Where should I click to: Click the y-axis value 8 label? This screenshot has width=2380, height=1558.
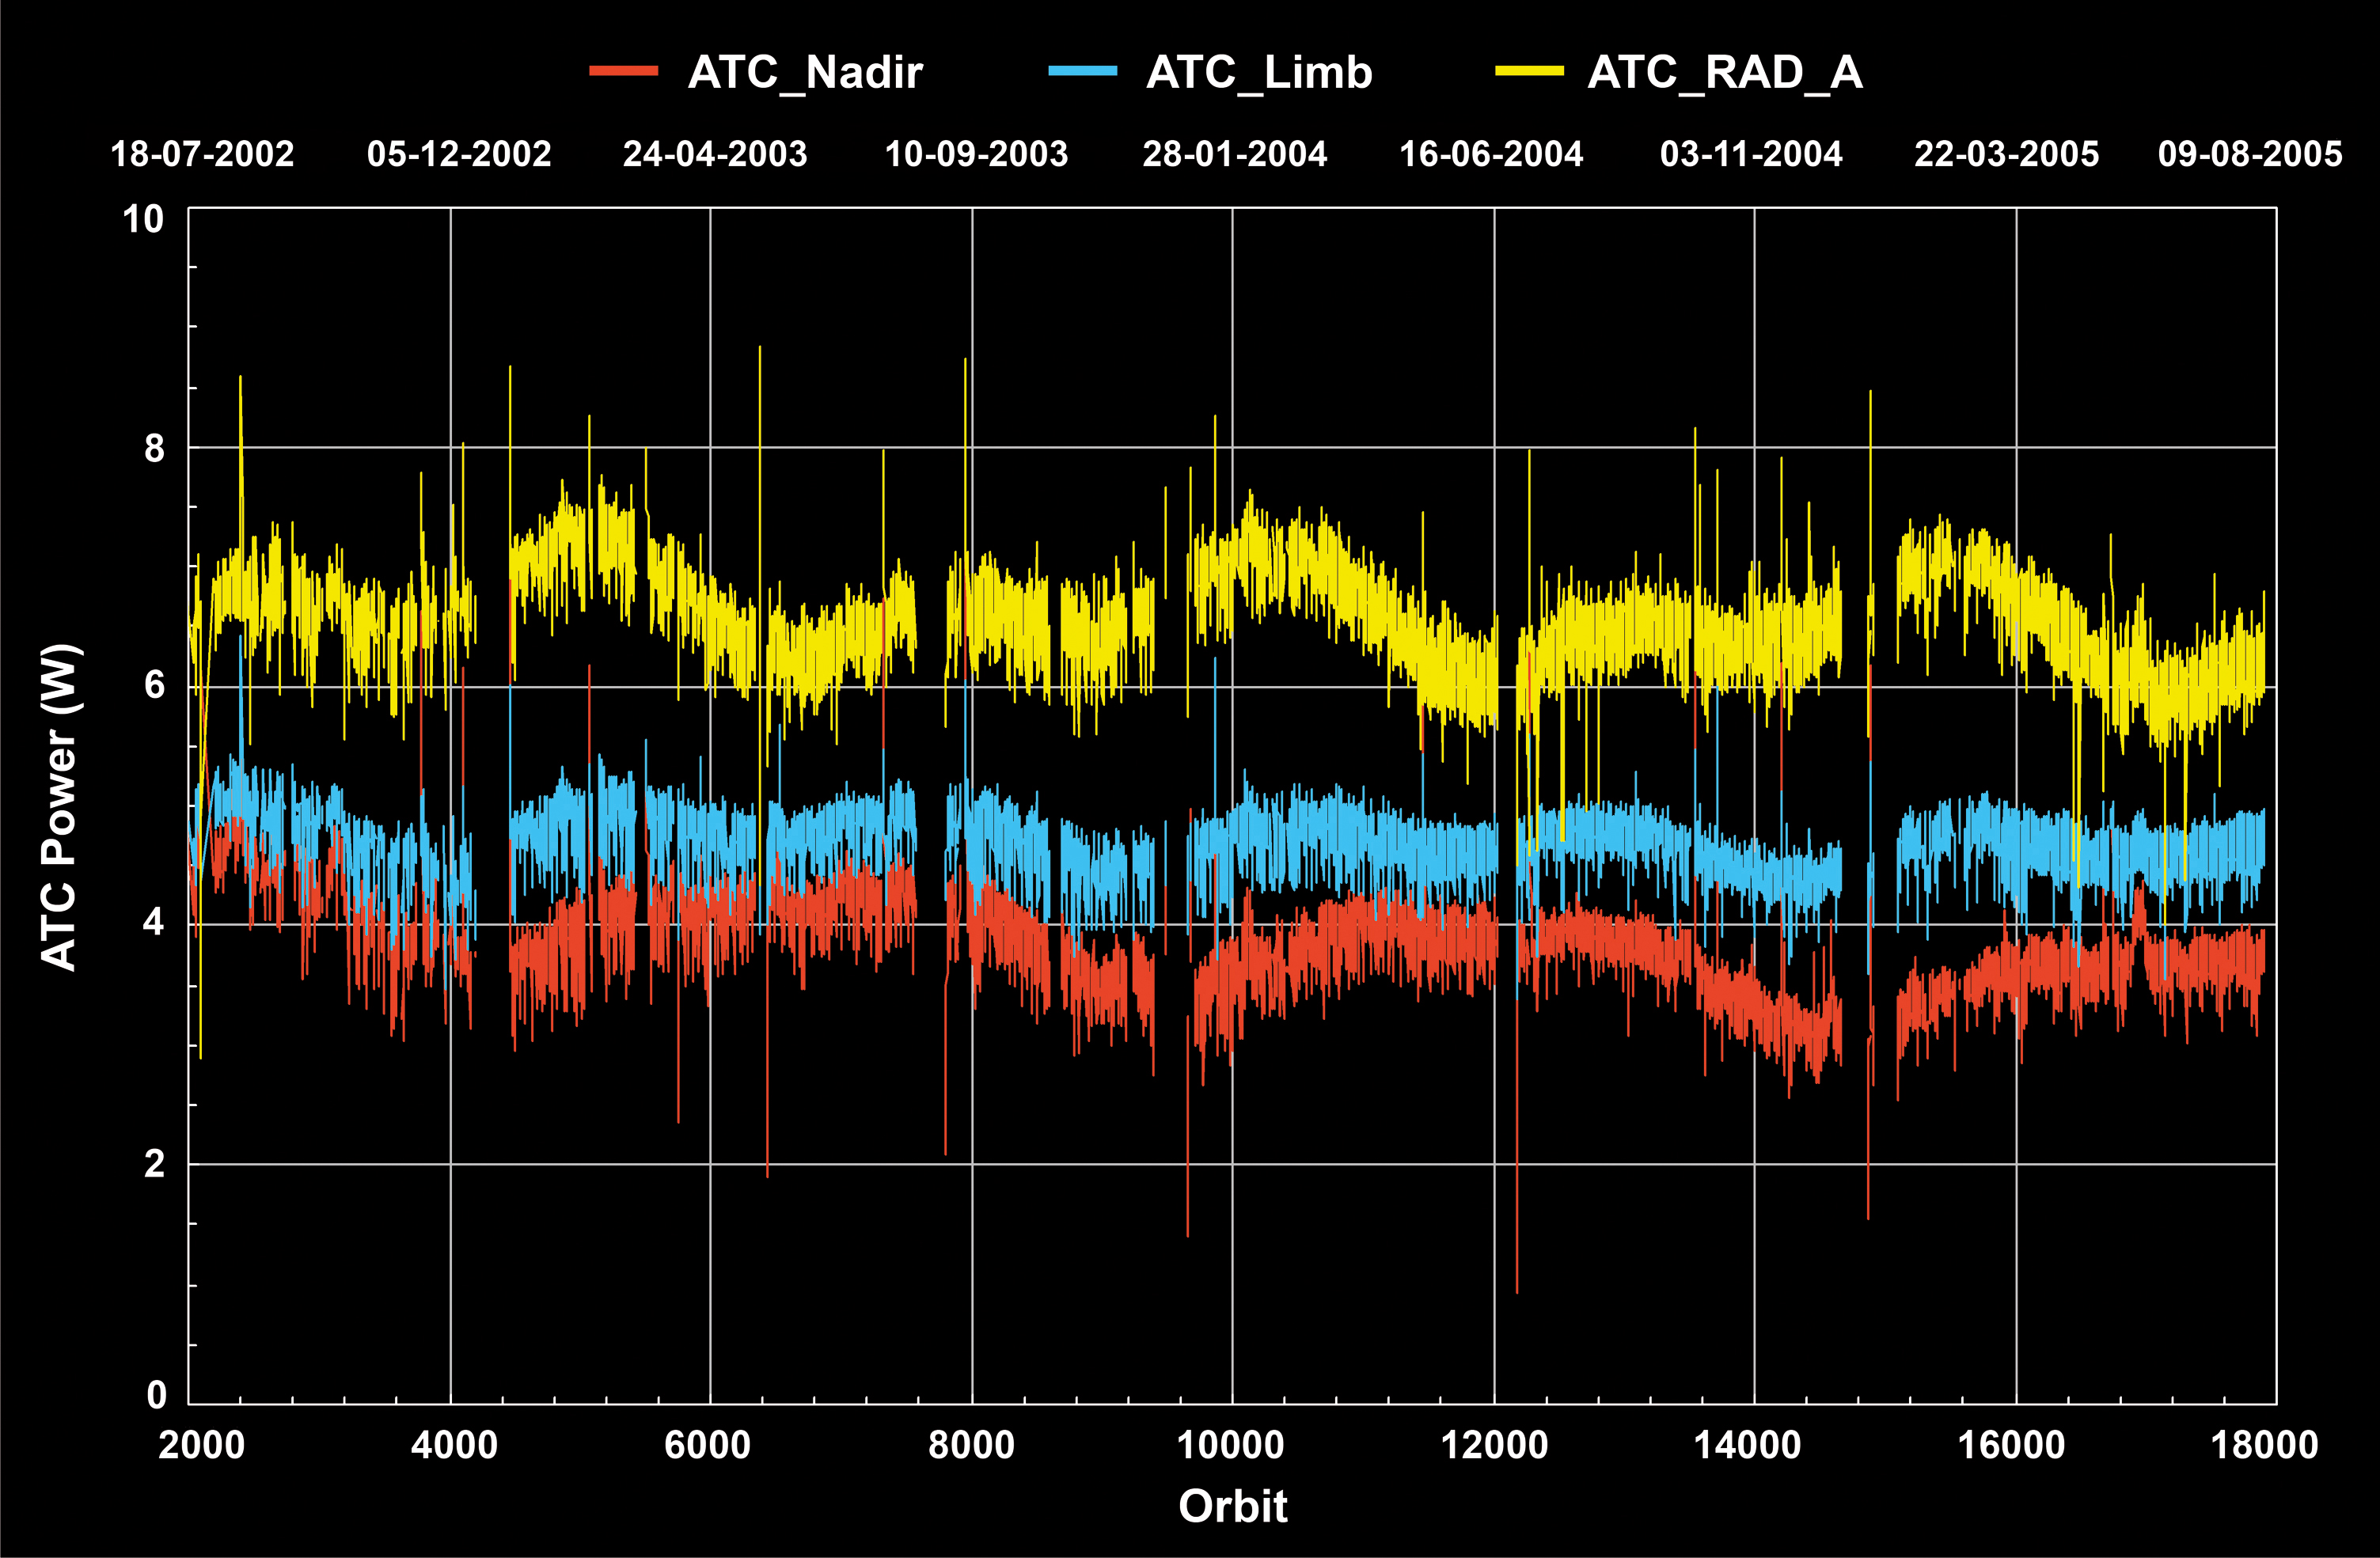point(154,448)
